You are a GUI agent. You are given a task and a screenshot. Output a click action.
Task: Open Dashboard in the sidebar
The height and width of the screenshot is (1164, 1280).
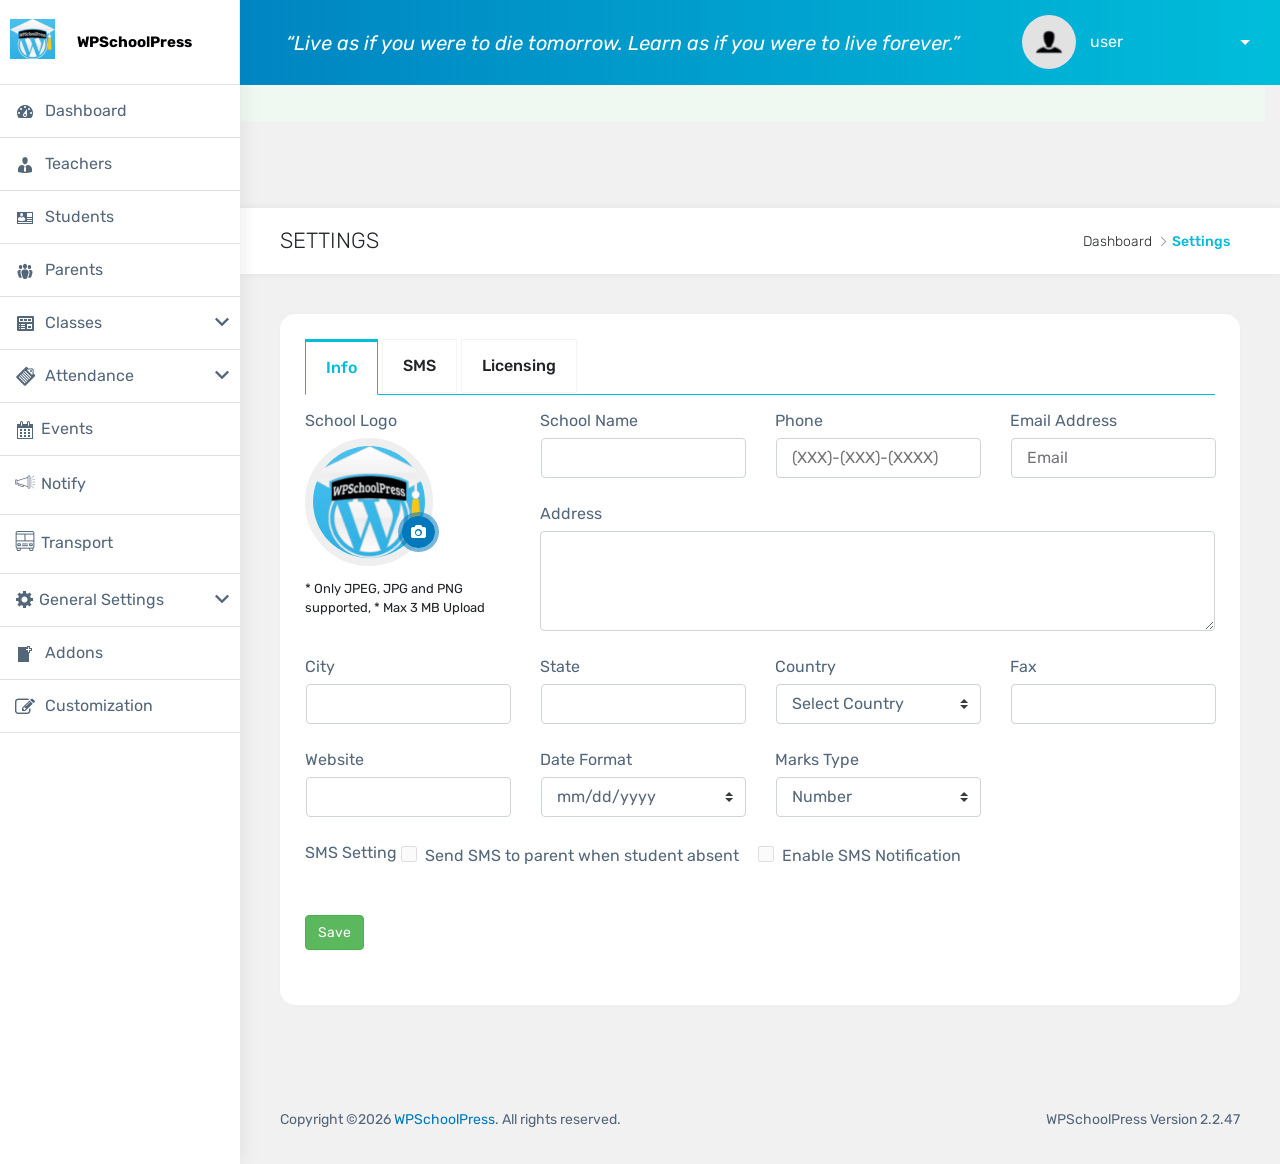120,111
